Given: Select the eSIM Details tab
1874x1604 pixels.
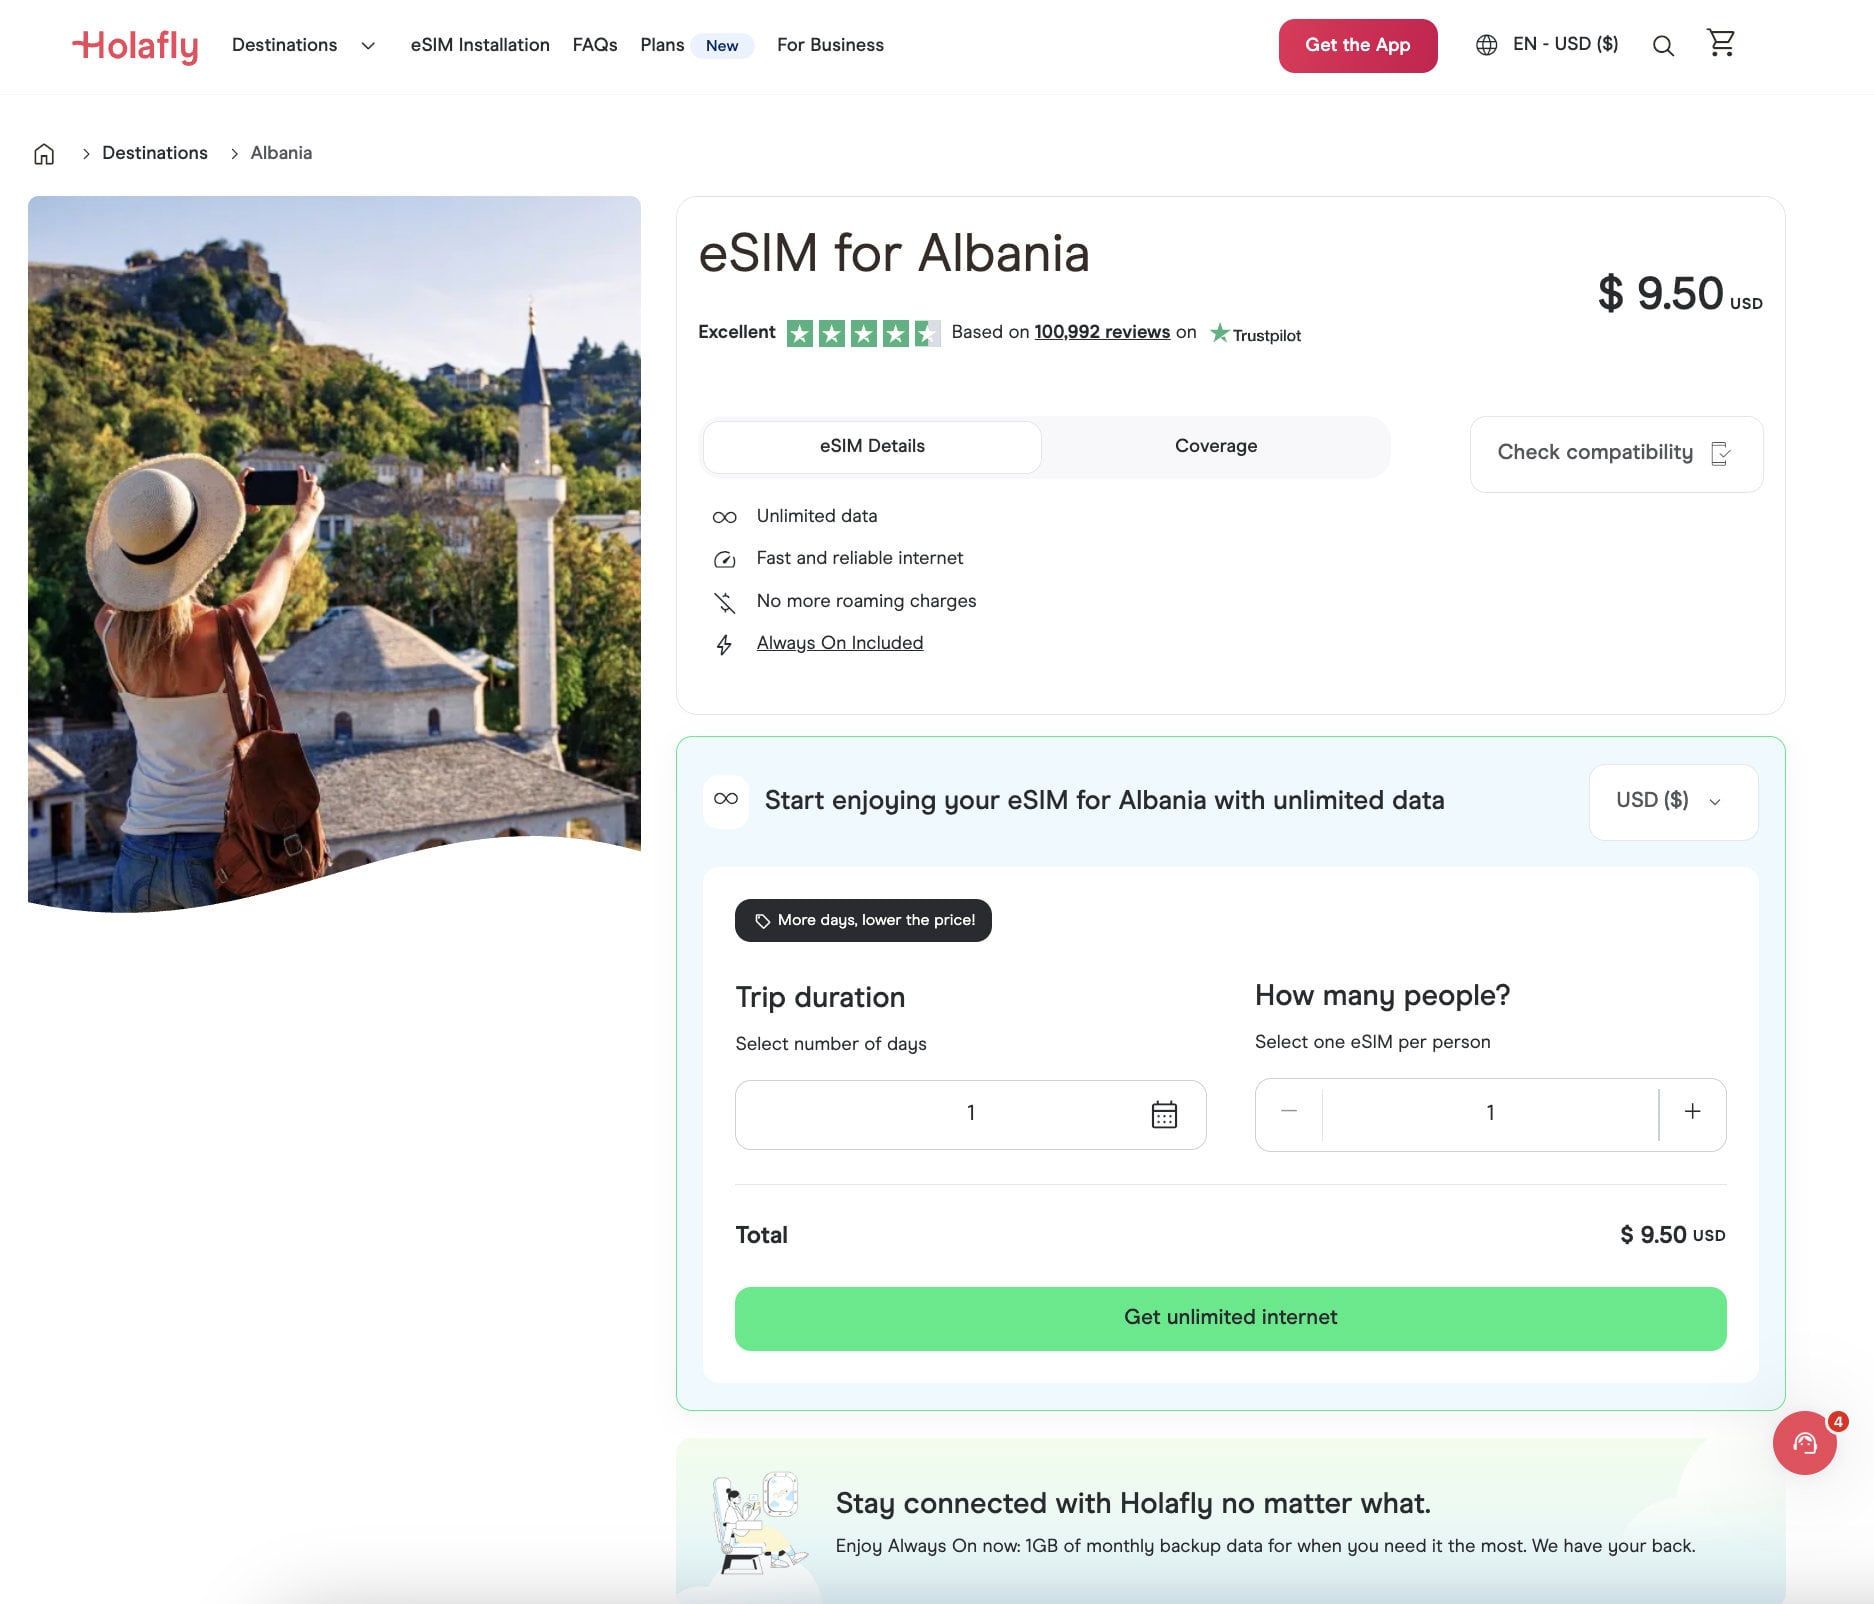Looking at the screenshot, I should (872, 446).
